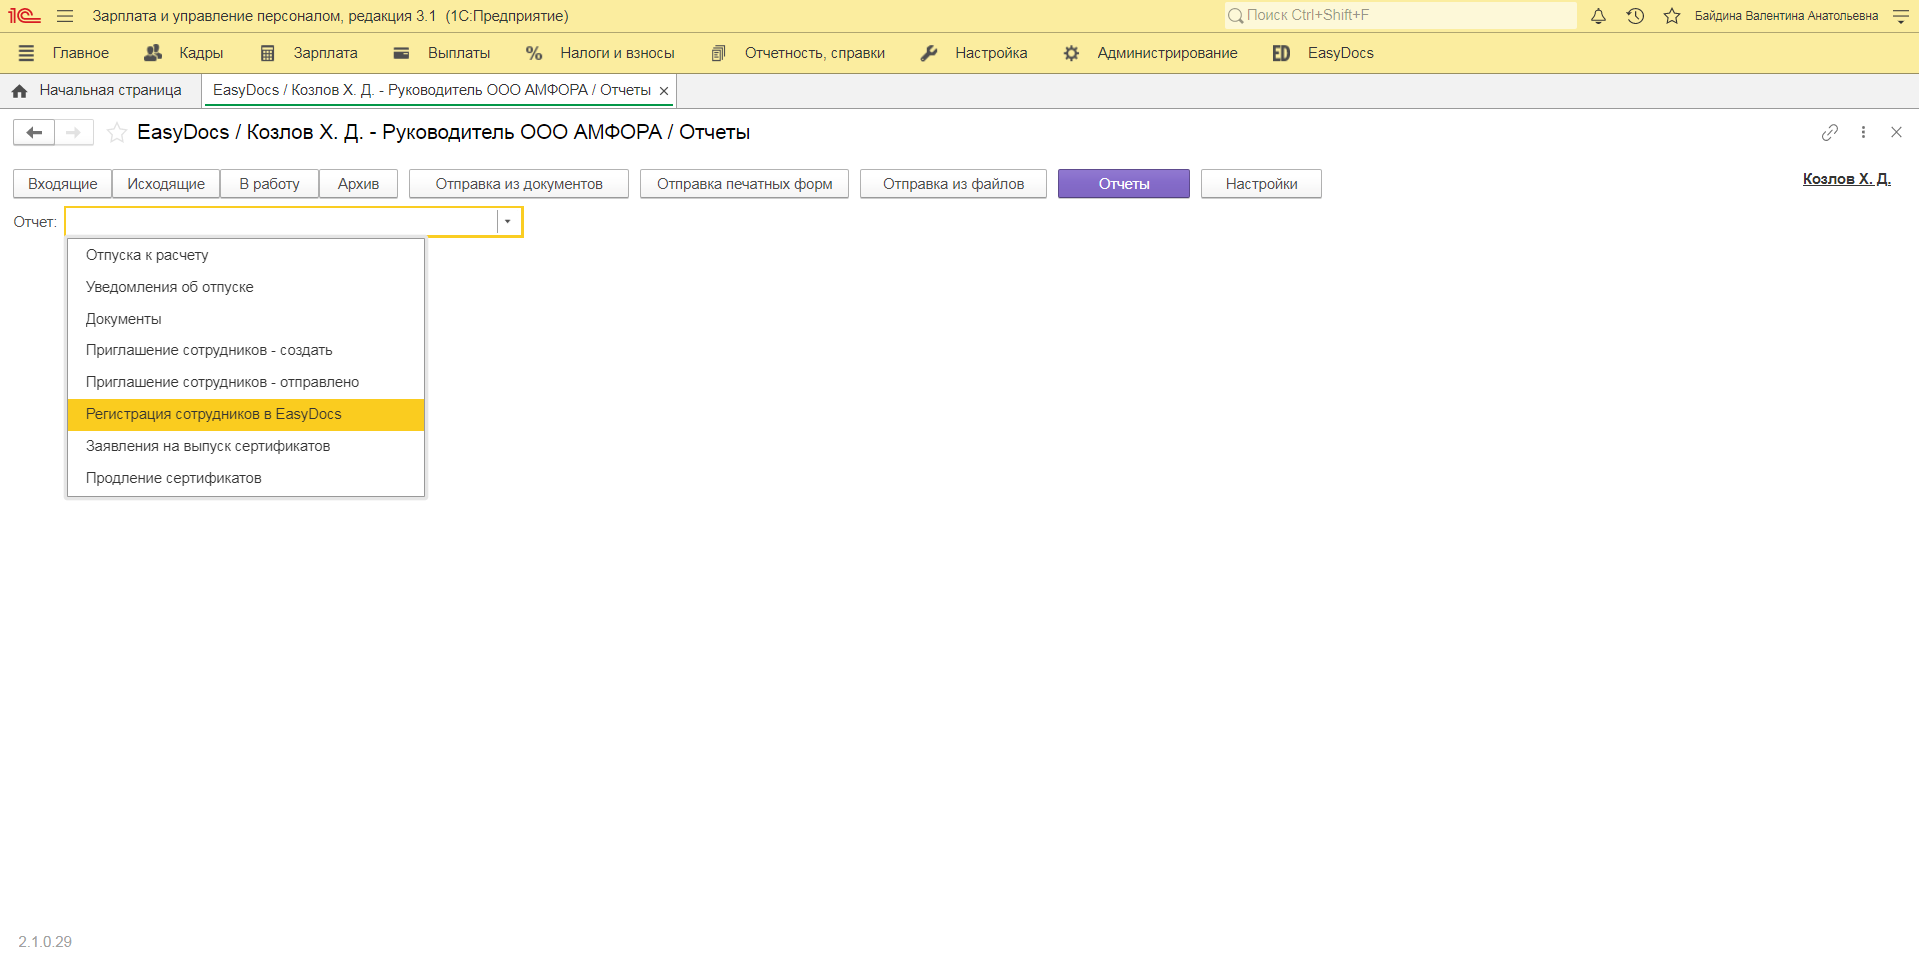Open Настройки button in toolbar
Screen dimensions: 1919x966
pyautogui.click(x=1260, y=184)
